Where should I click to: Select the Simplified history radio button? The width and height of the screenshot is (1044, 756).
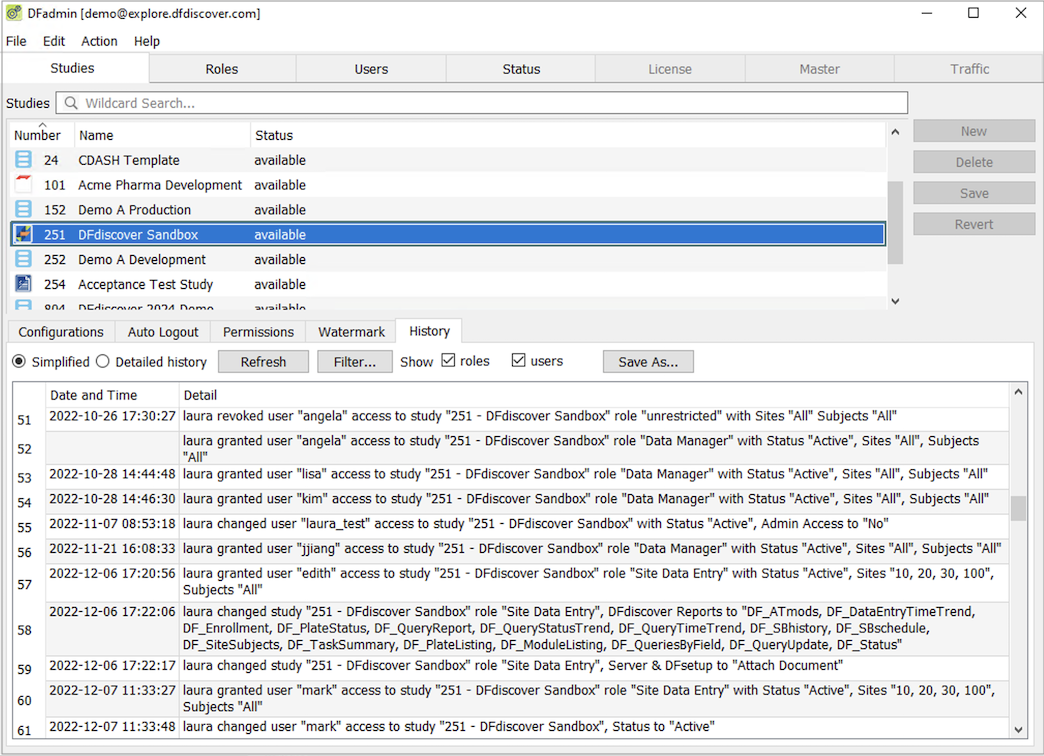[x=19, y=361]
